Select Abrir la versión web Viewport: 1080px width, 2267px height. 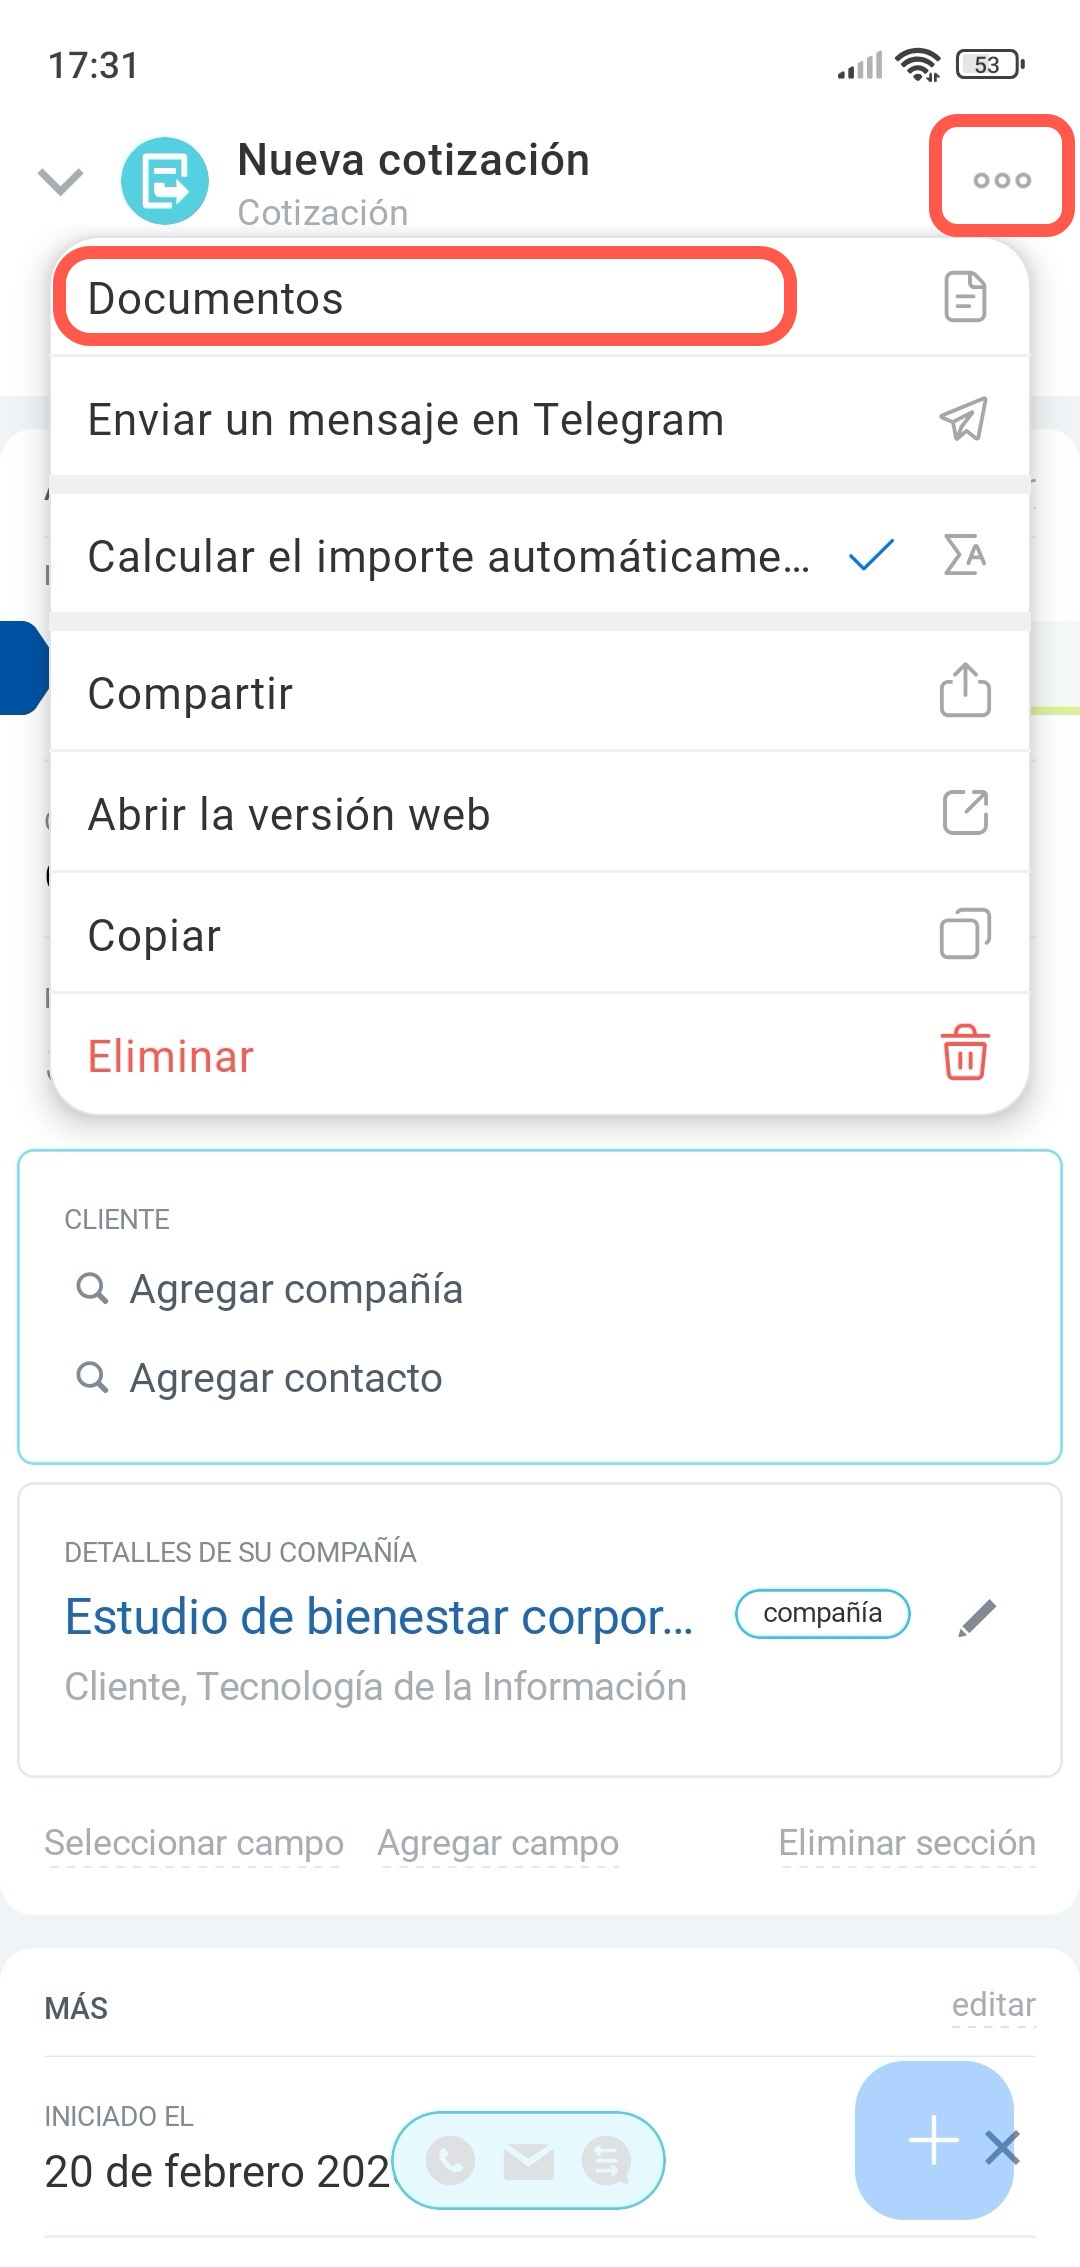tap(289, 814)
